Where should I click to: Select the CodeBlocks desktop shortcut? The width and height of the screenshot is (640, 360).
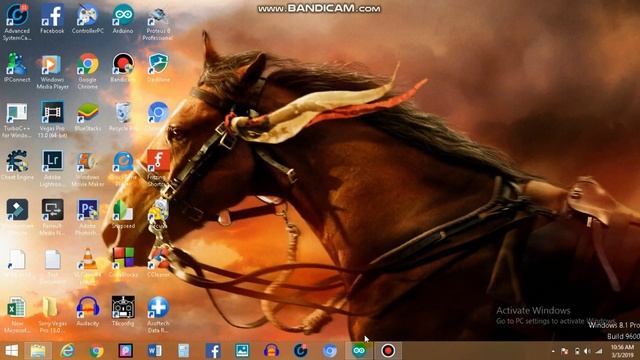(x=123, y=263)
